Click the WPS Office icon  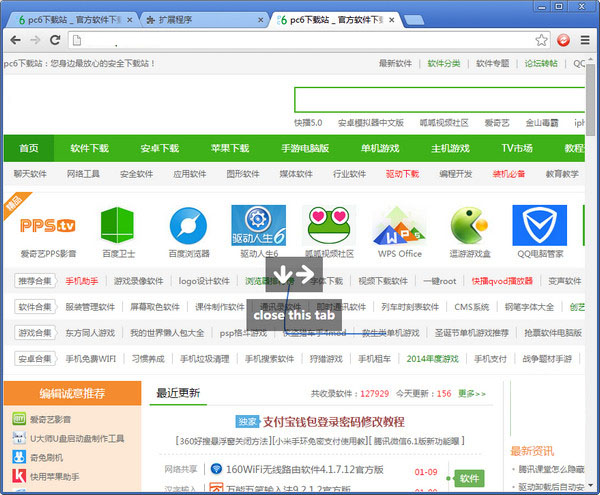point(399,226)
